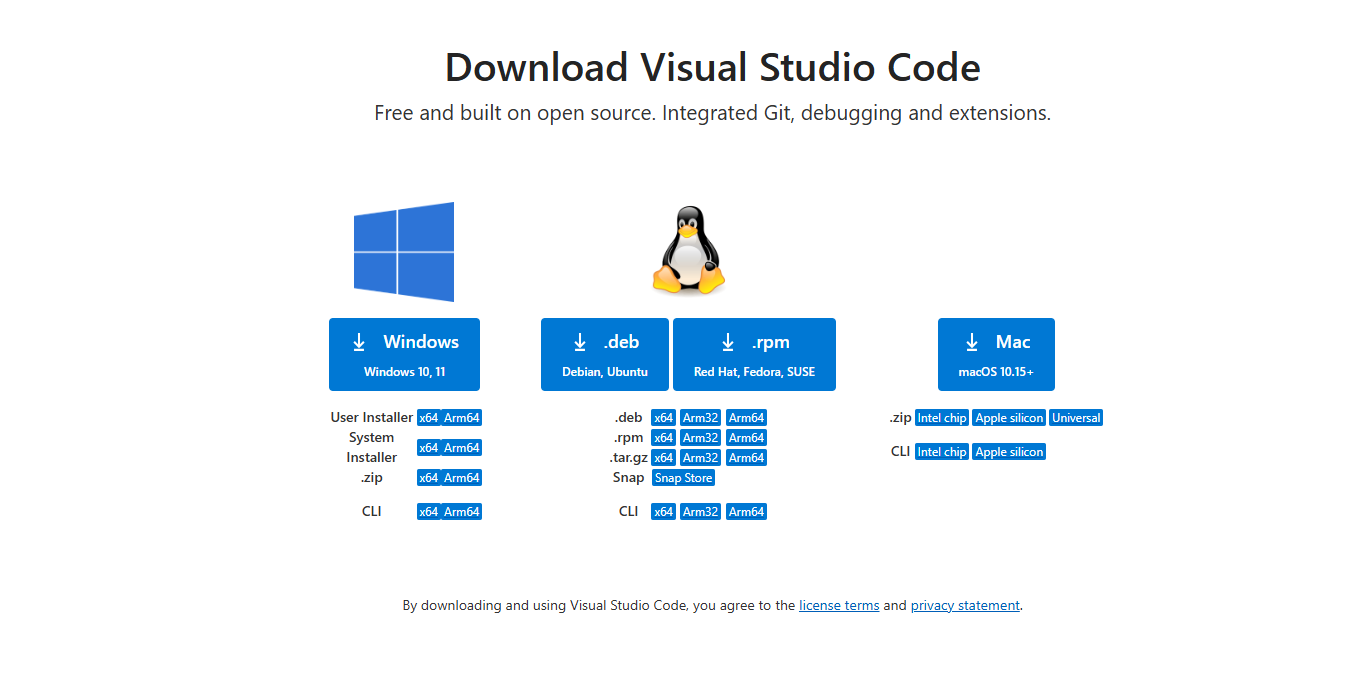Select Linux .rpm Arm64 build
This screenshot has height=698, width=1346.
point(746,438)
